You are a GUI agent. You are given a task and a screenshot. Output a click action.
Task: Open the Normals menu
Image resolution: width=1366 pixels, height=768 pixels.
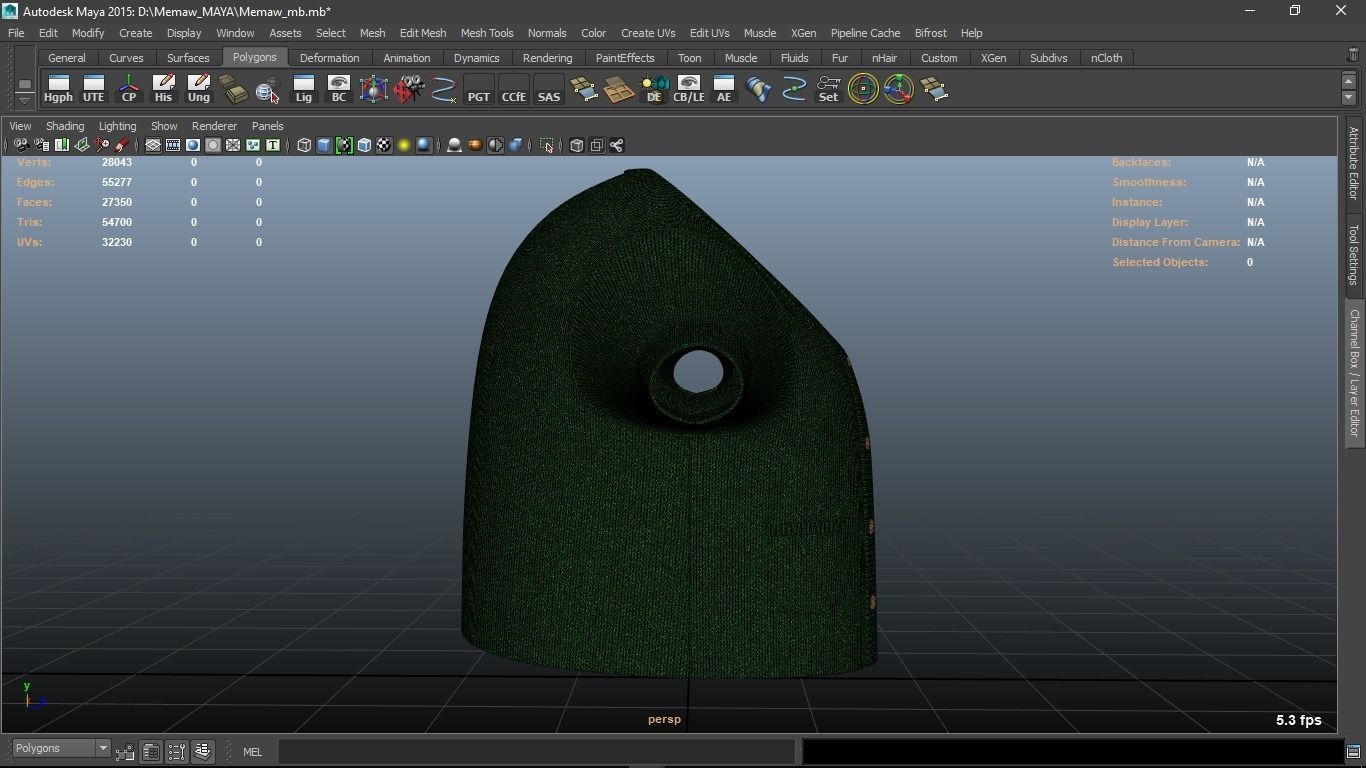click(547, 33)
